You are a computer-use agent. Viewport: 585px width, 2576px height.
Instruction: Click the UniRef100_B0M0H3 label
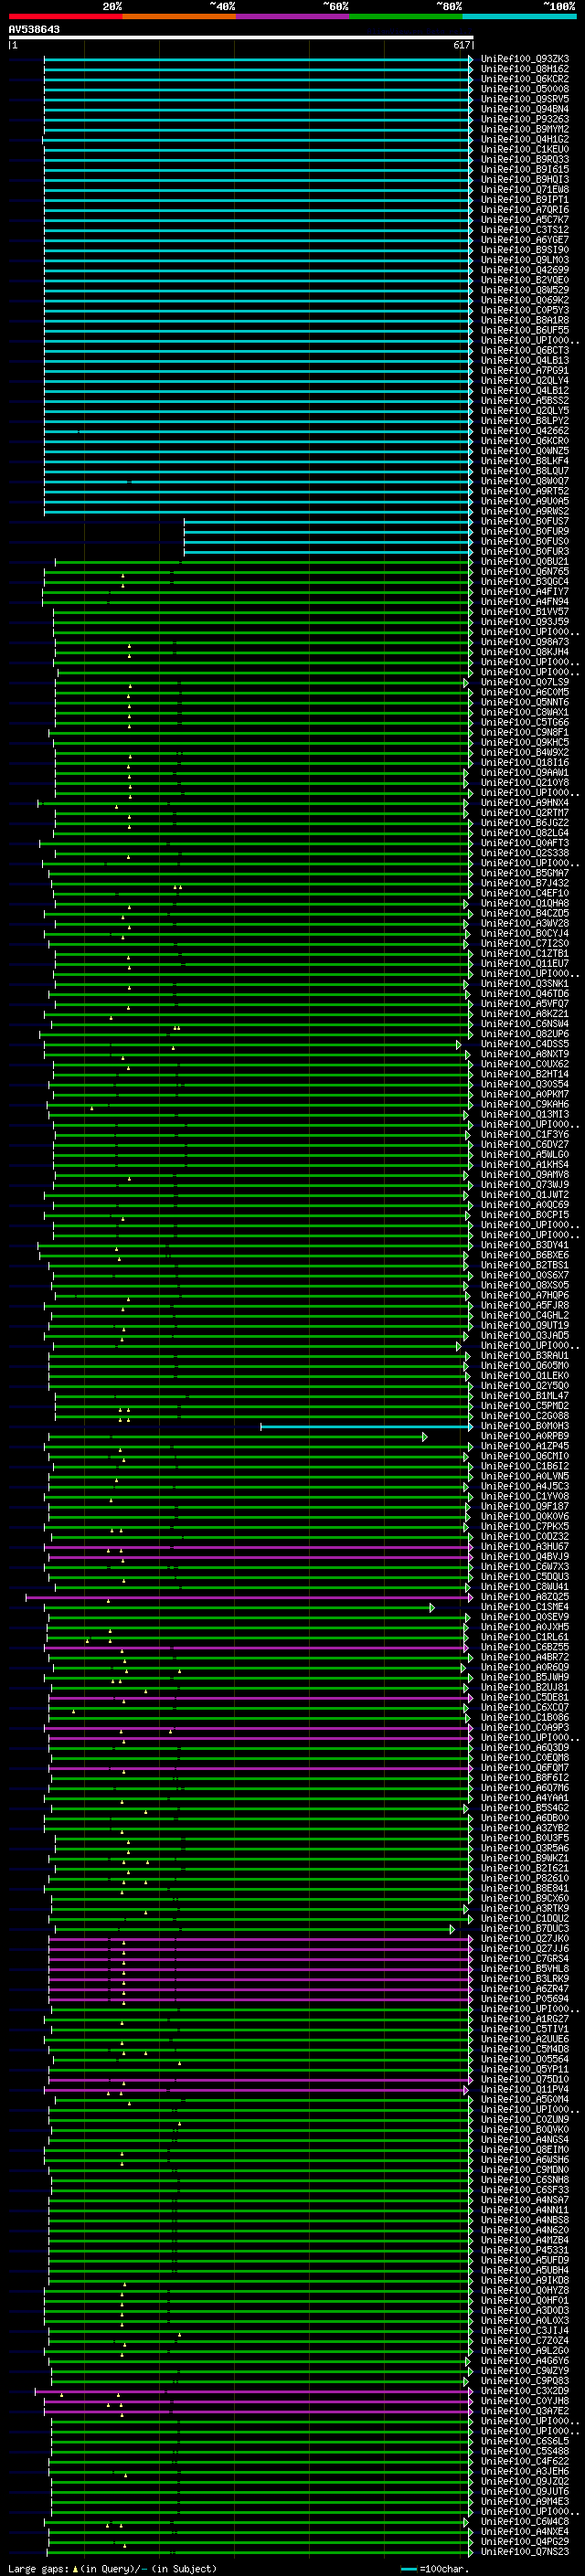(x=525, y=1426)
